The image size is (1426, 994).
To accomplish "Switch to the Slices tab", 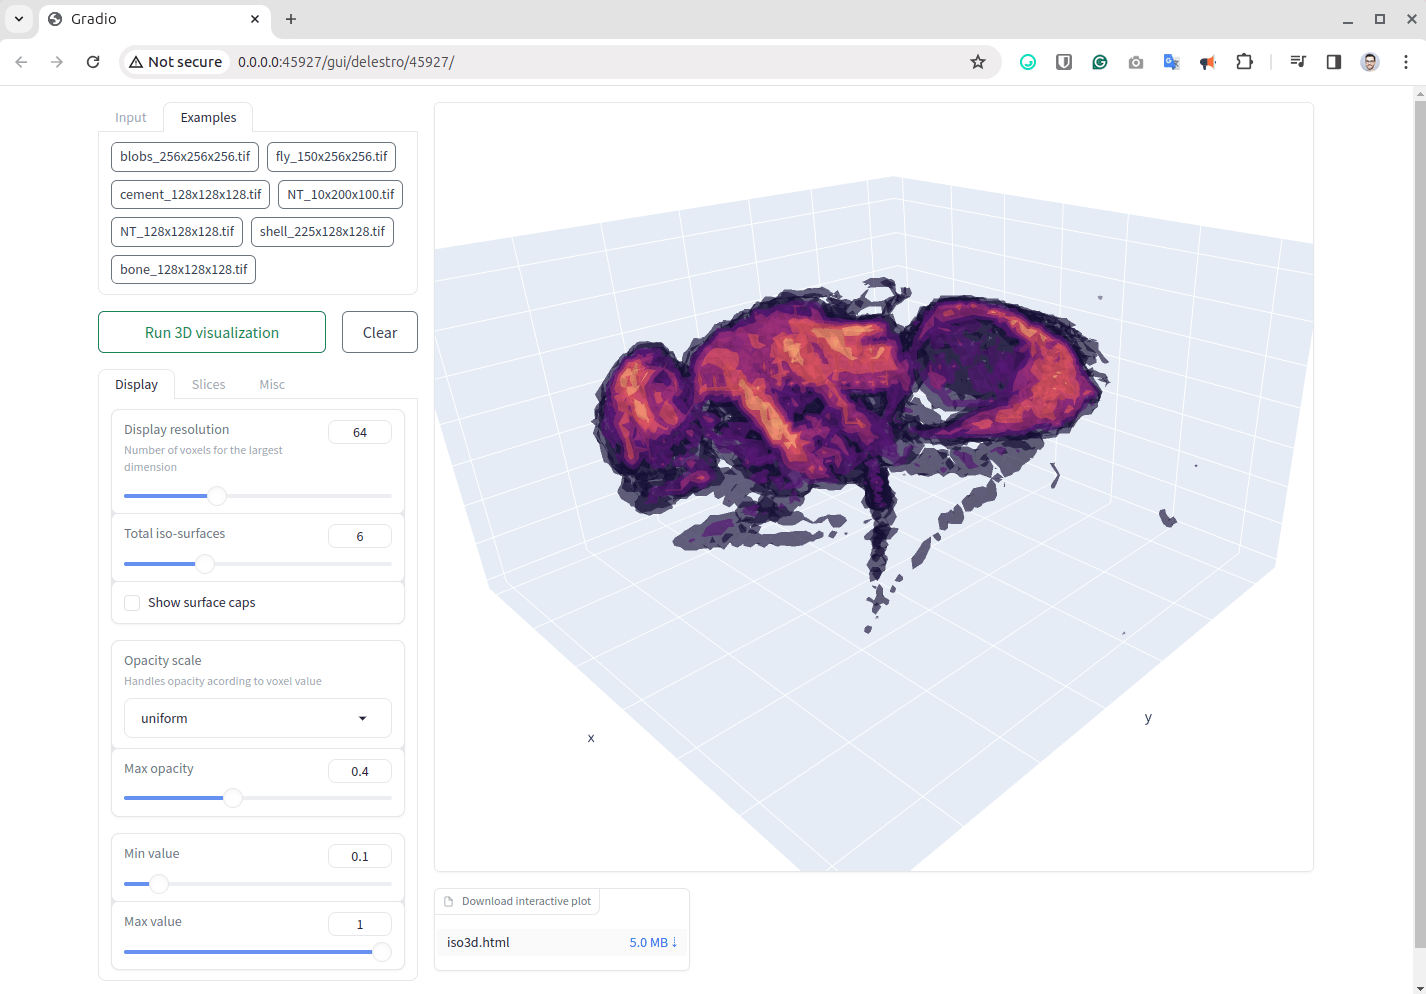I will click(x=209, y=384).
